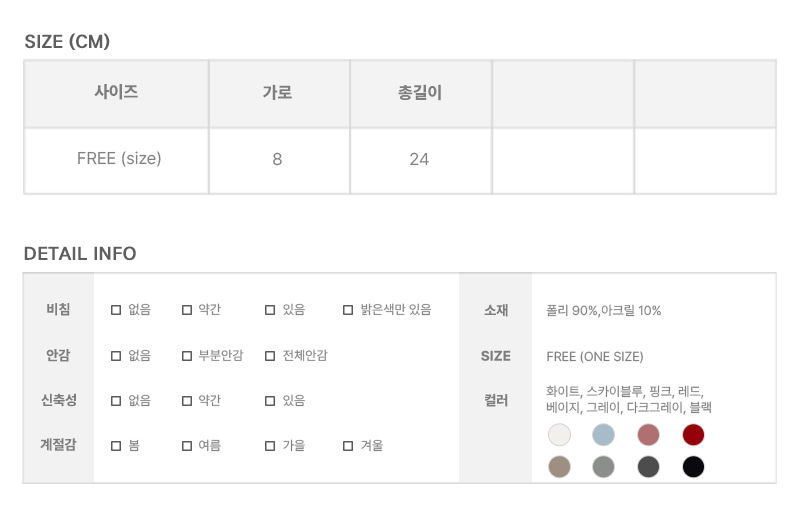The width and height of the screenshot is (800, 532).
Task: Click the 가로 column header
Action: pos(277,93)
